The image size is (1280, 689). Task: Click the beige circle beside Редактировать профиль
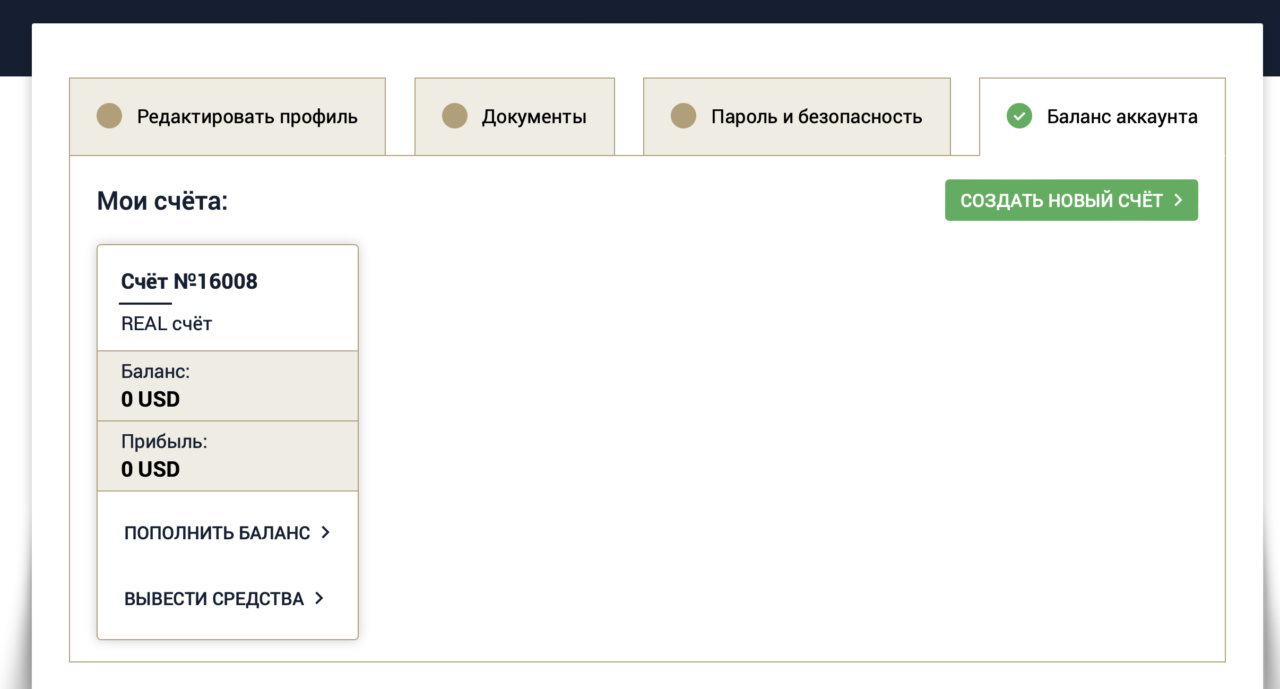click(x=109, y=116)
